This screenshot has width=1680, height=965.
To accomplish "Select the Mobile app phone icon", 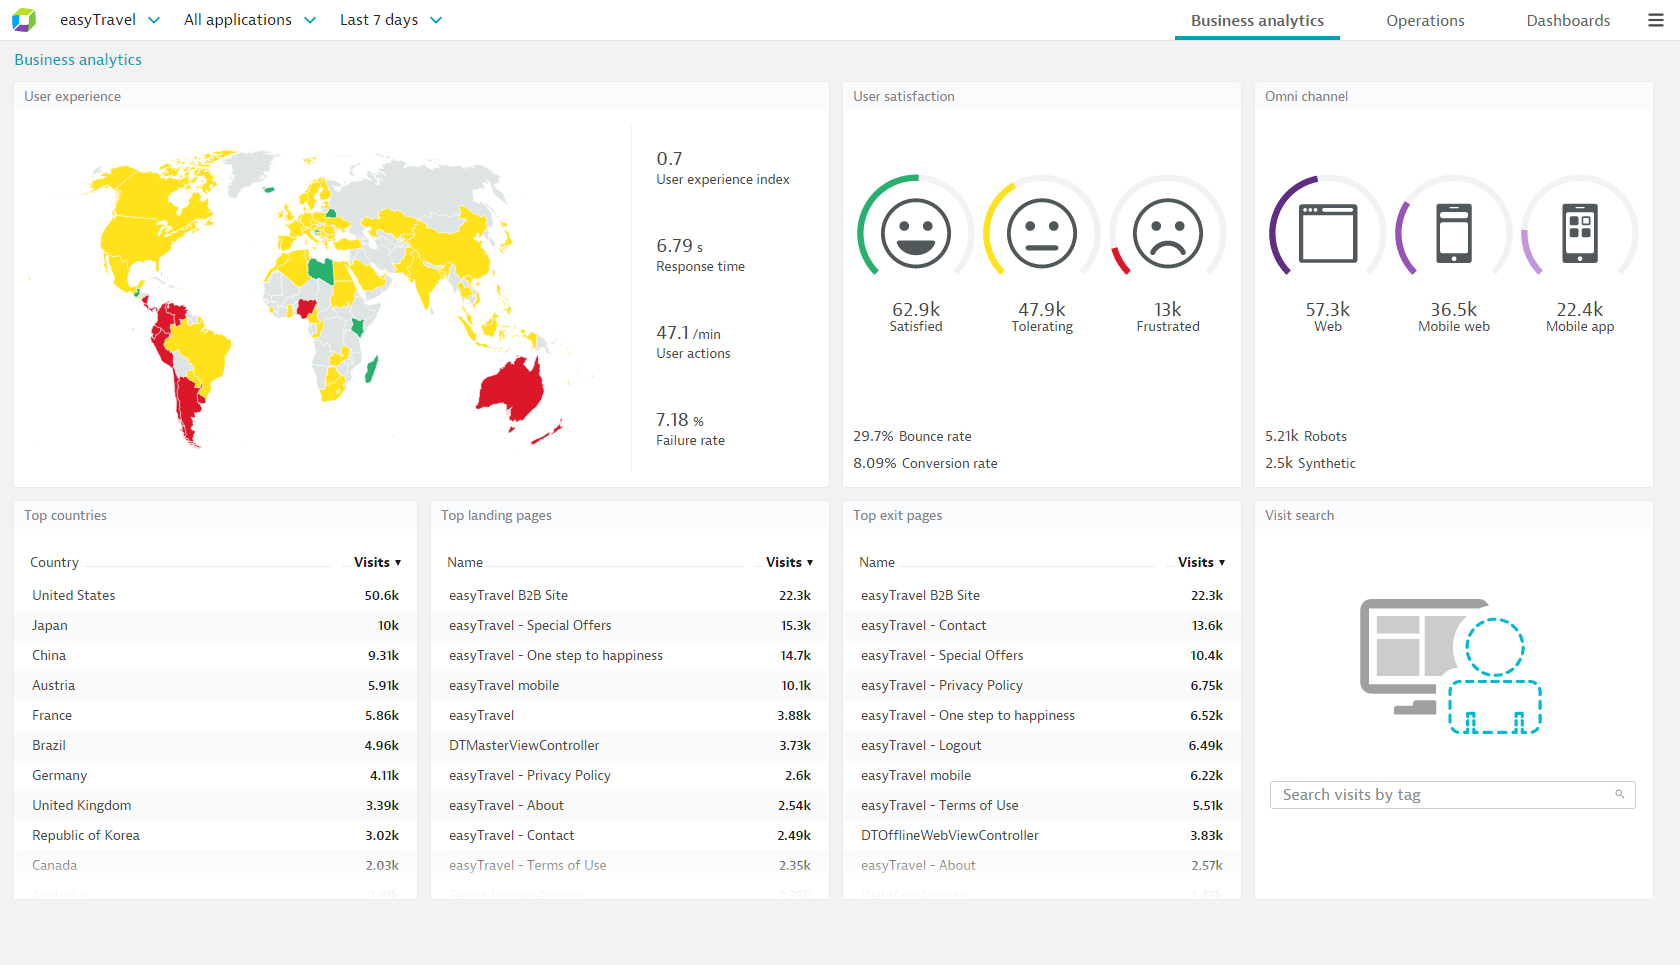I will (1580, 233).
